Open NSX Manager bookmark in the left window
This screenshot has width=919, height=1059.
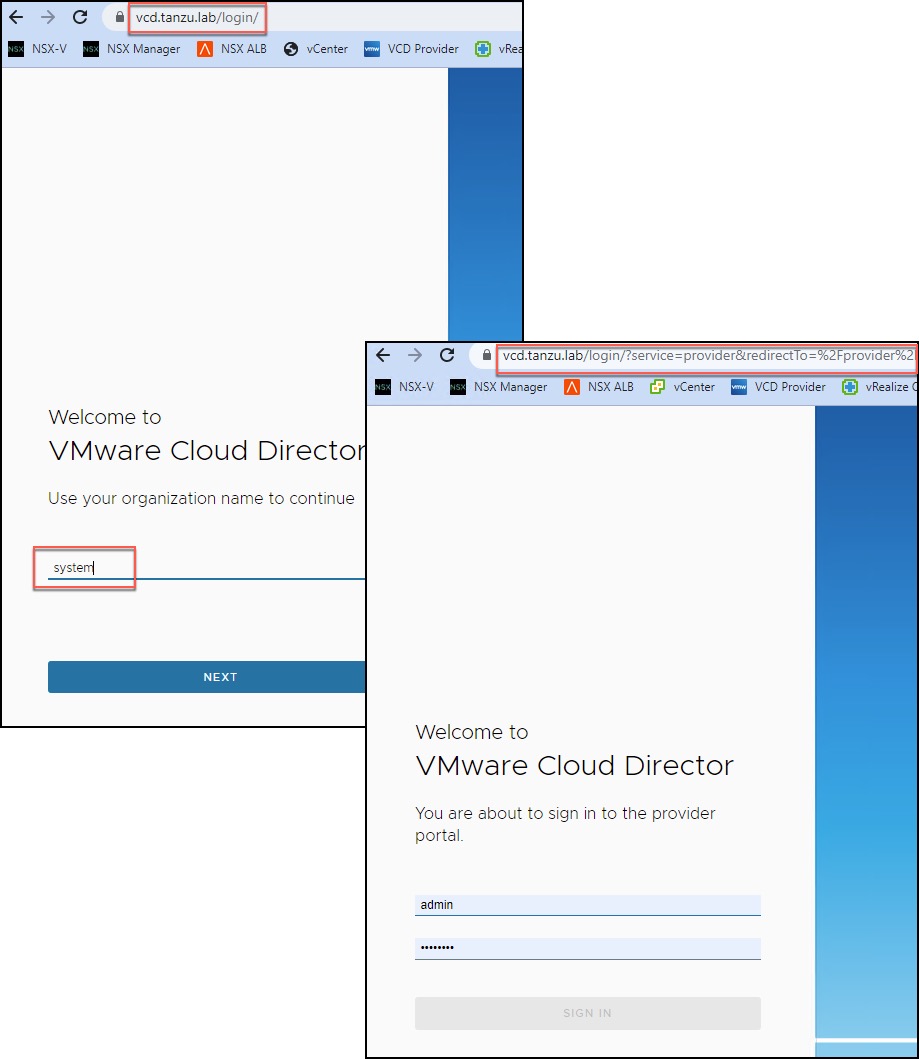pos(132,49)
